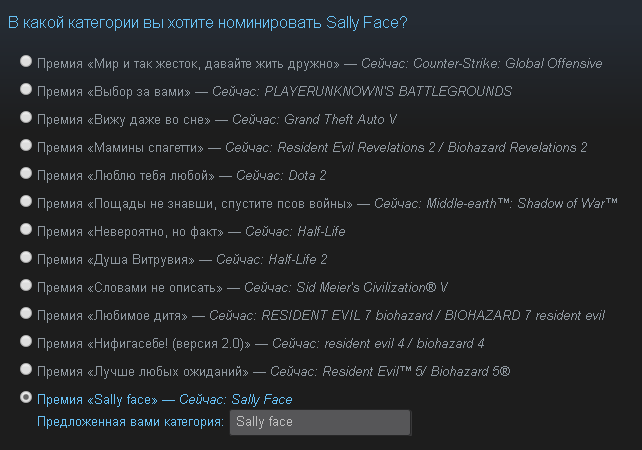Choose the «Любимое дитя» award radio button
The width and height of the screenshot is (642, 450).
point(26,313)
